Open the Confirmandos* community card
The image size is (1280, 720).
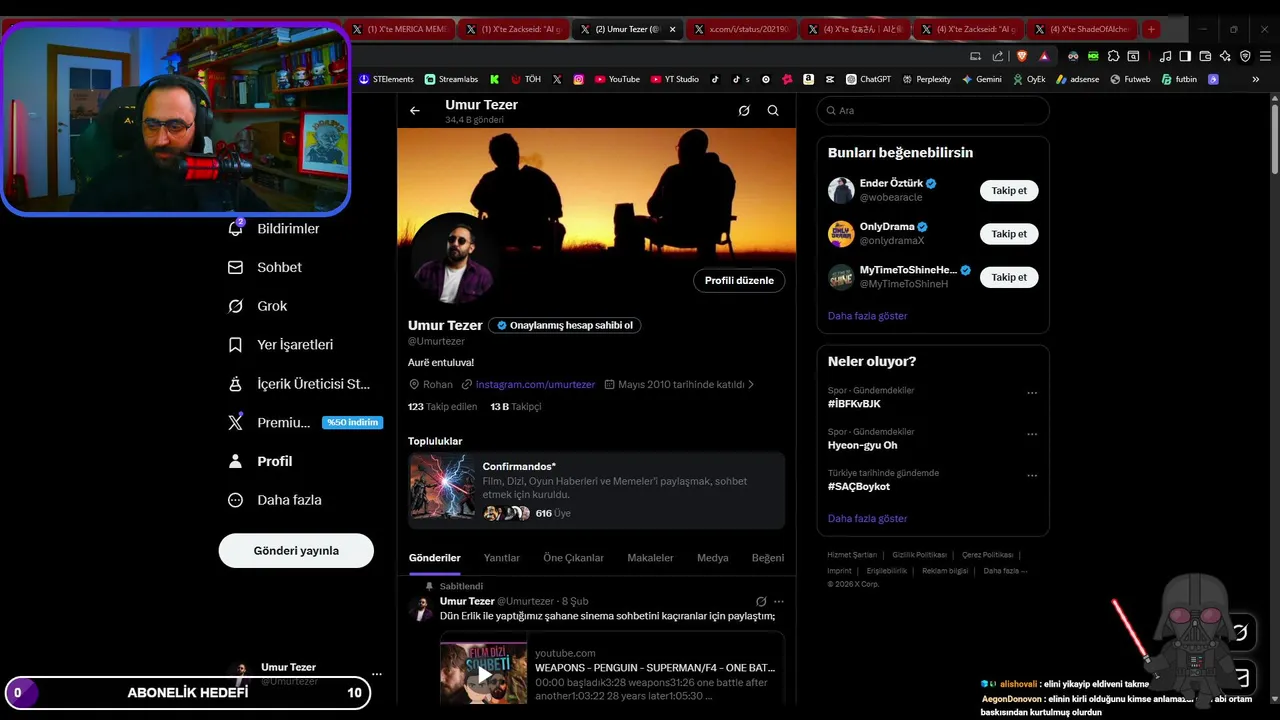(596, 490)
